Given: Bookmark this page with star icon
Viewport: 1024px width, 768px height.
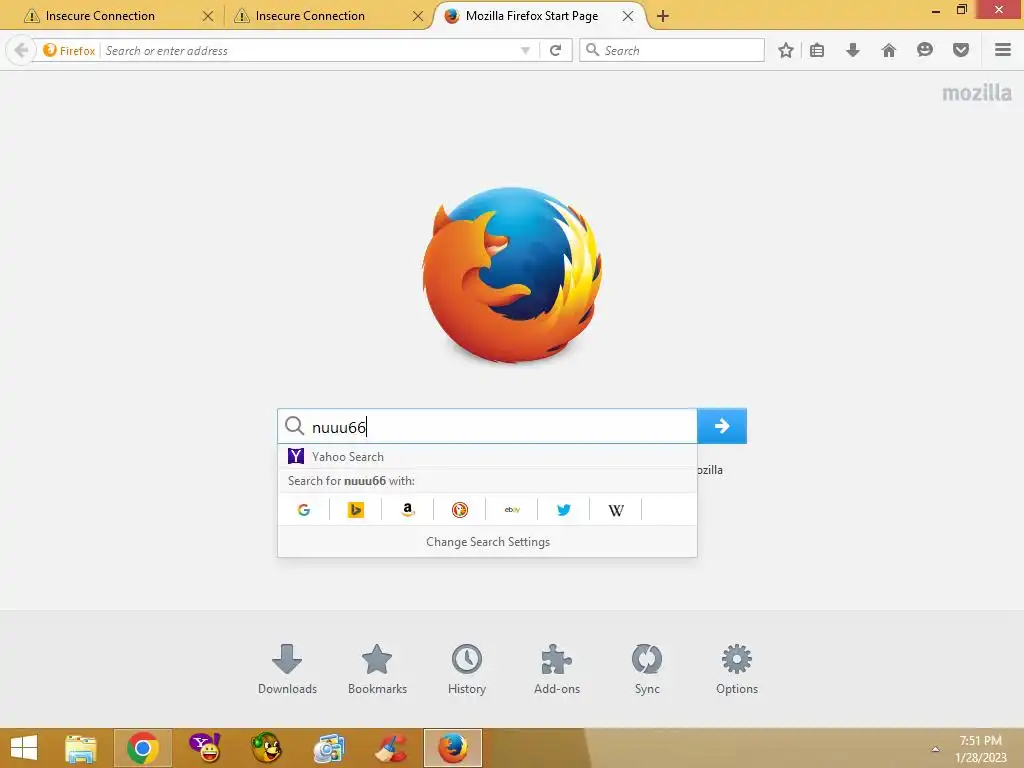Looking at the screenshot, I should click(x=786, y=50).
